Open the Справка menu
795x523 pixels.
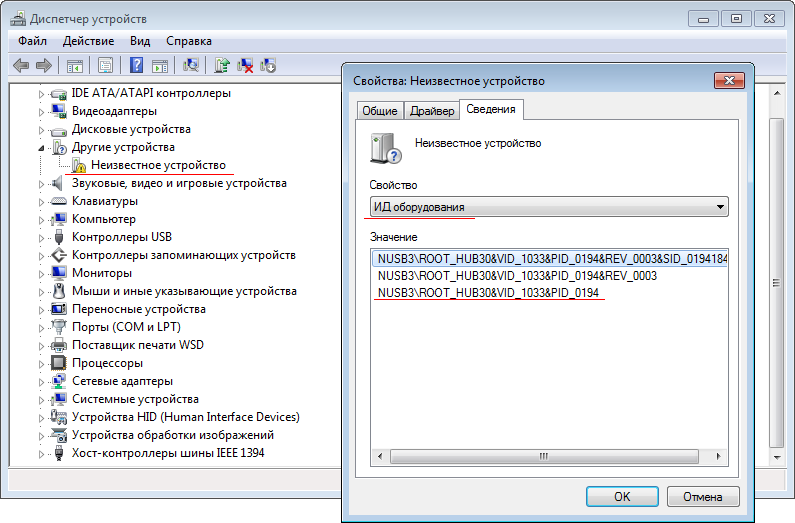coord(189,41)
